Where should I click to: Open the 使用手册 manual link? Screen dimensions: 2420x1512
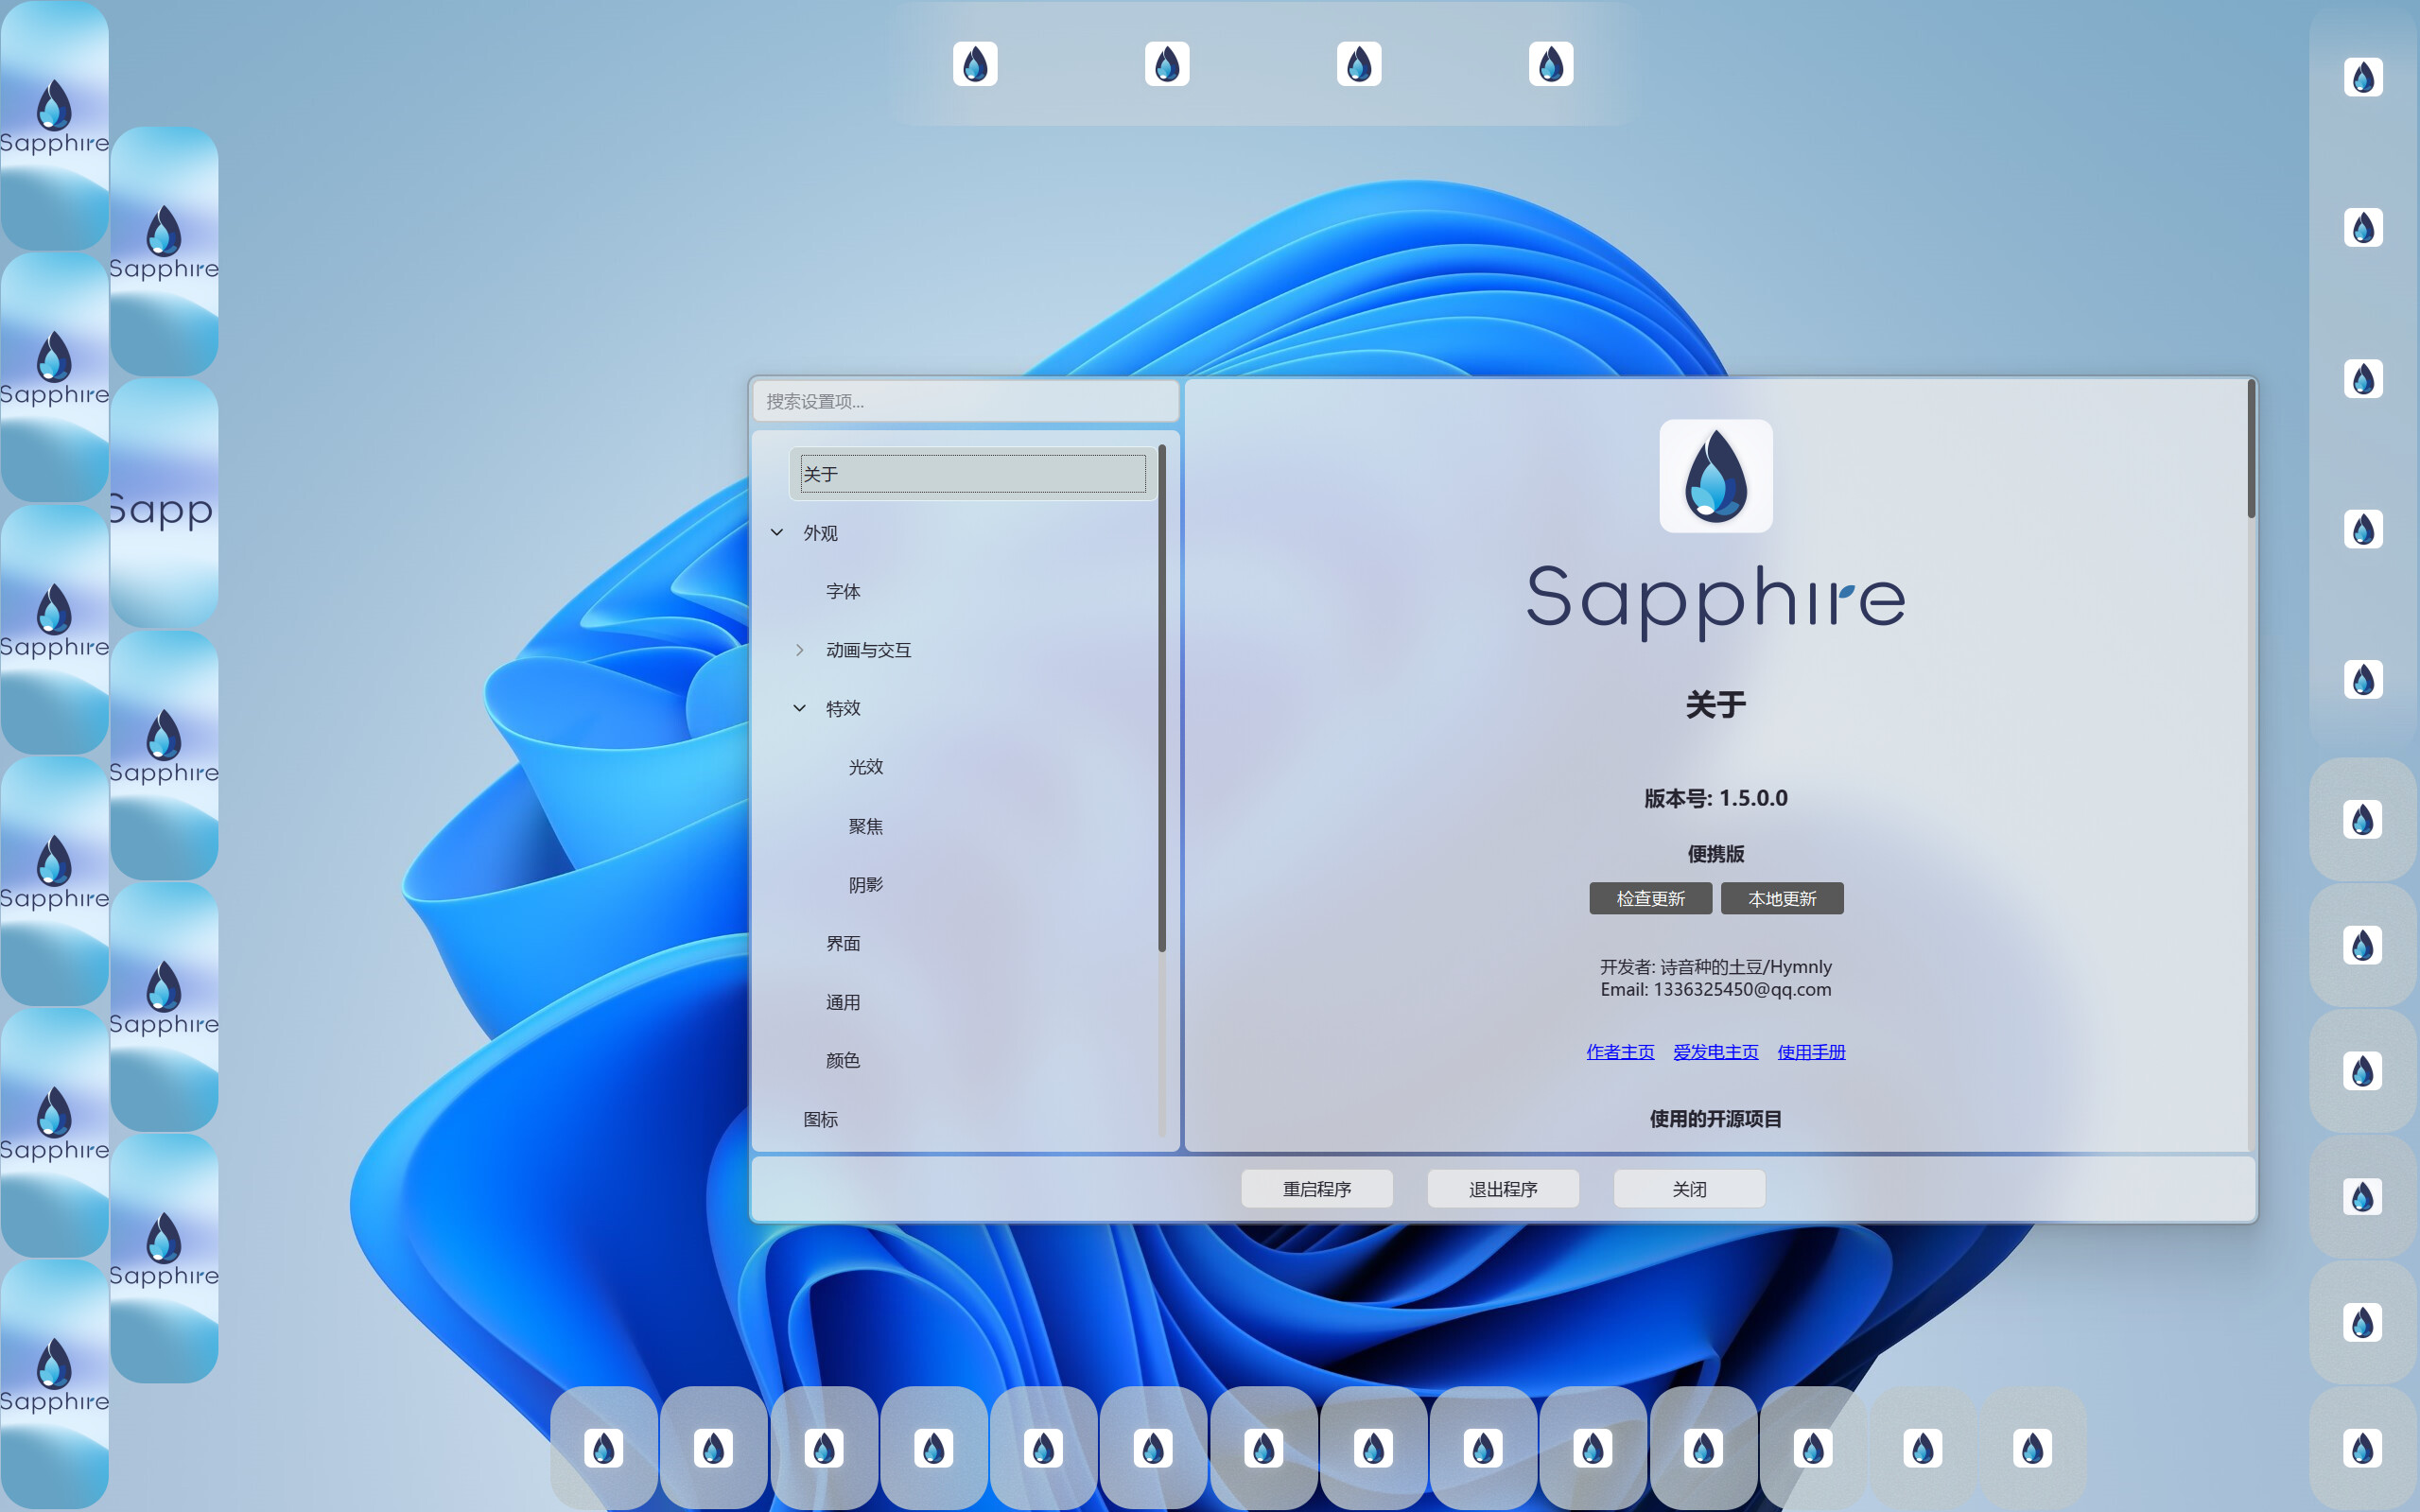click(1811, 1051)
